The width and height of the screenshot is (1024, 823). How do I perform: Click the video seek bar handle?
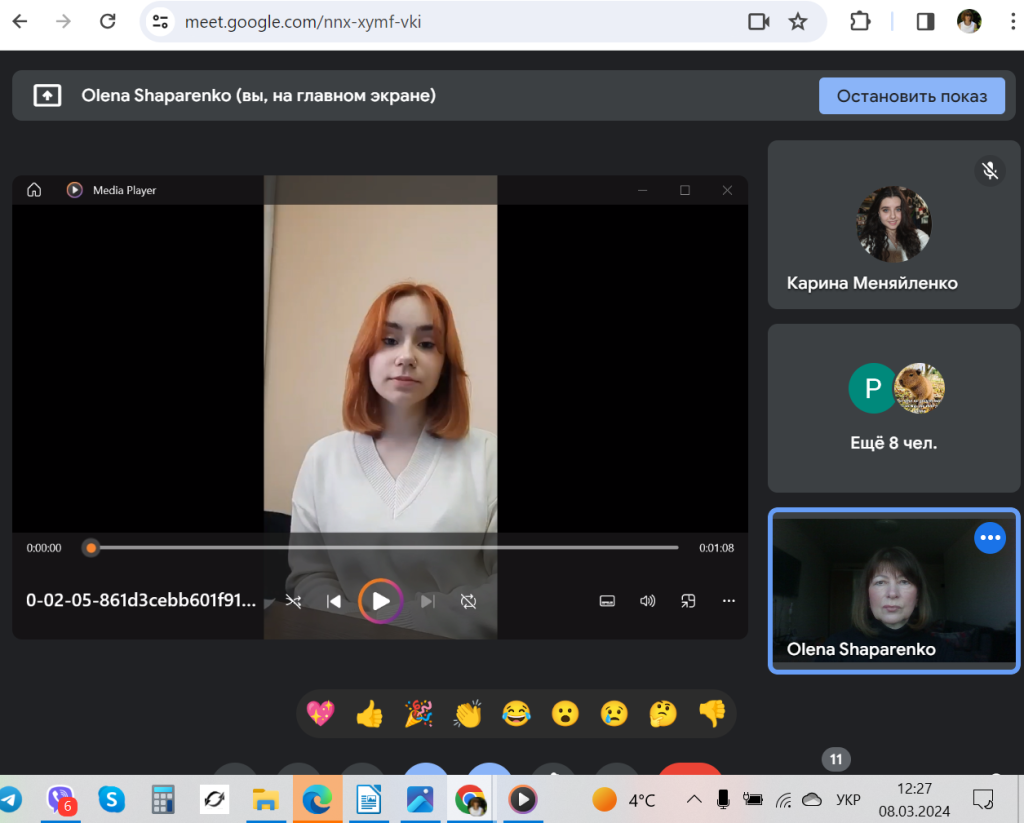91,548
